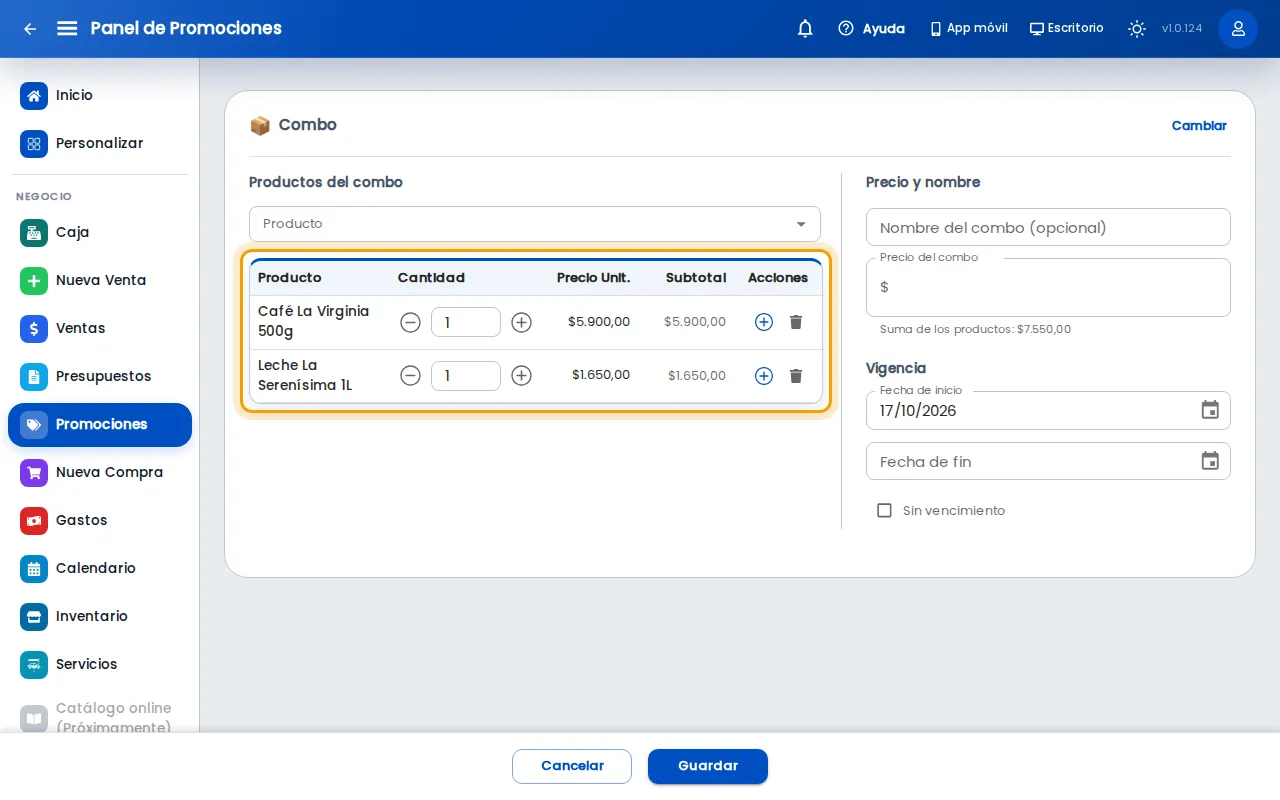Click quantity field for Leche La Serenísima
The image size is (1280, 800).
click(x=466, y=376)
